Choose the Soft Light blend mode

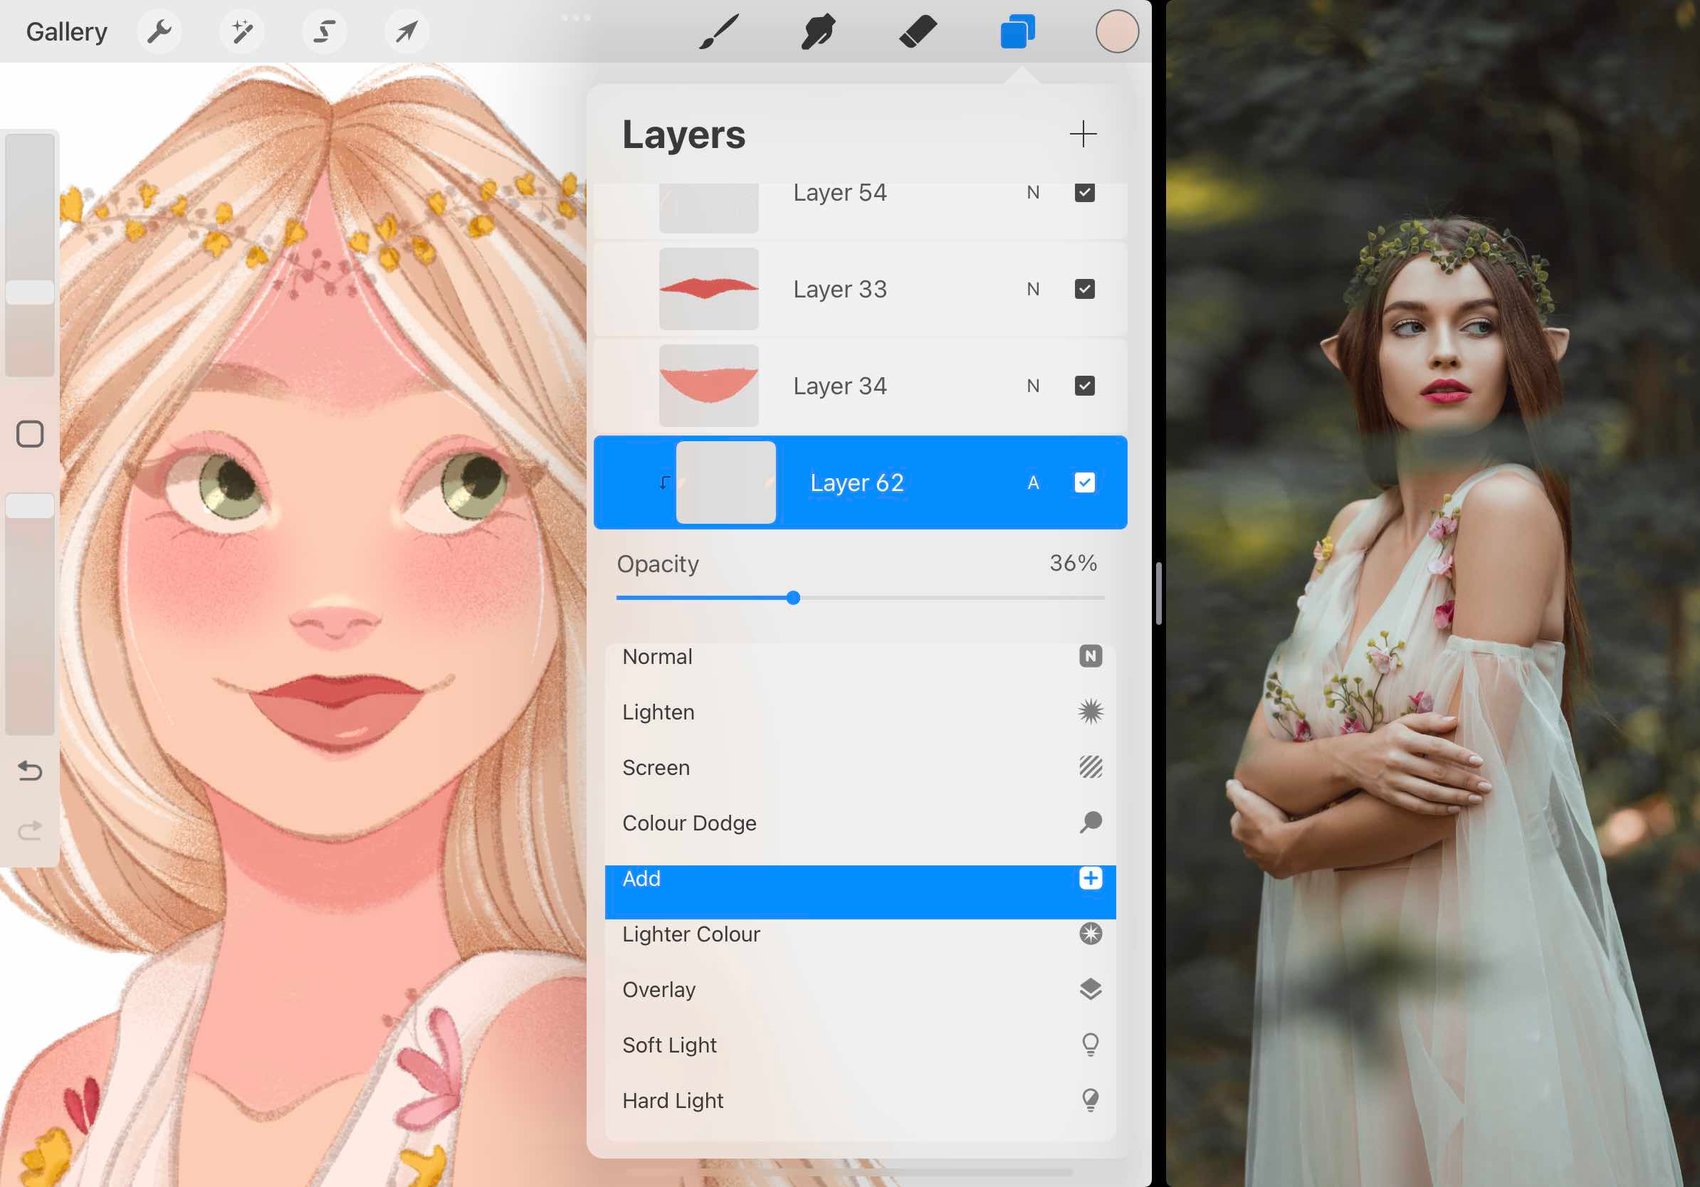click(860, 1045)
